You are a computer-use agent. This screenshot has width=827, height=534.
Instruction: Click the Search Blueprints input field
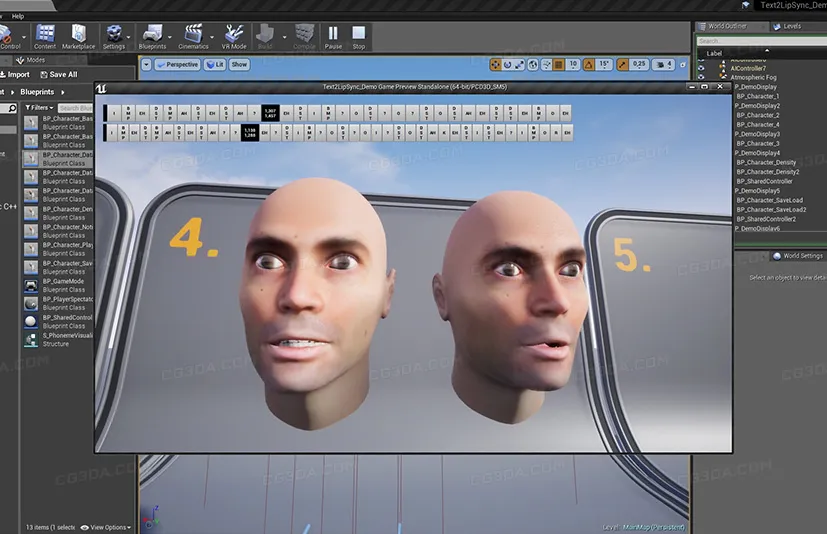point(75,108)
